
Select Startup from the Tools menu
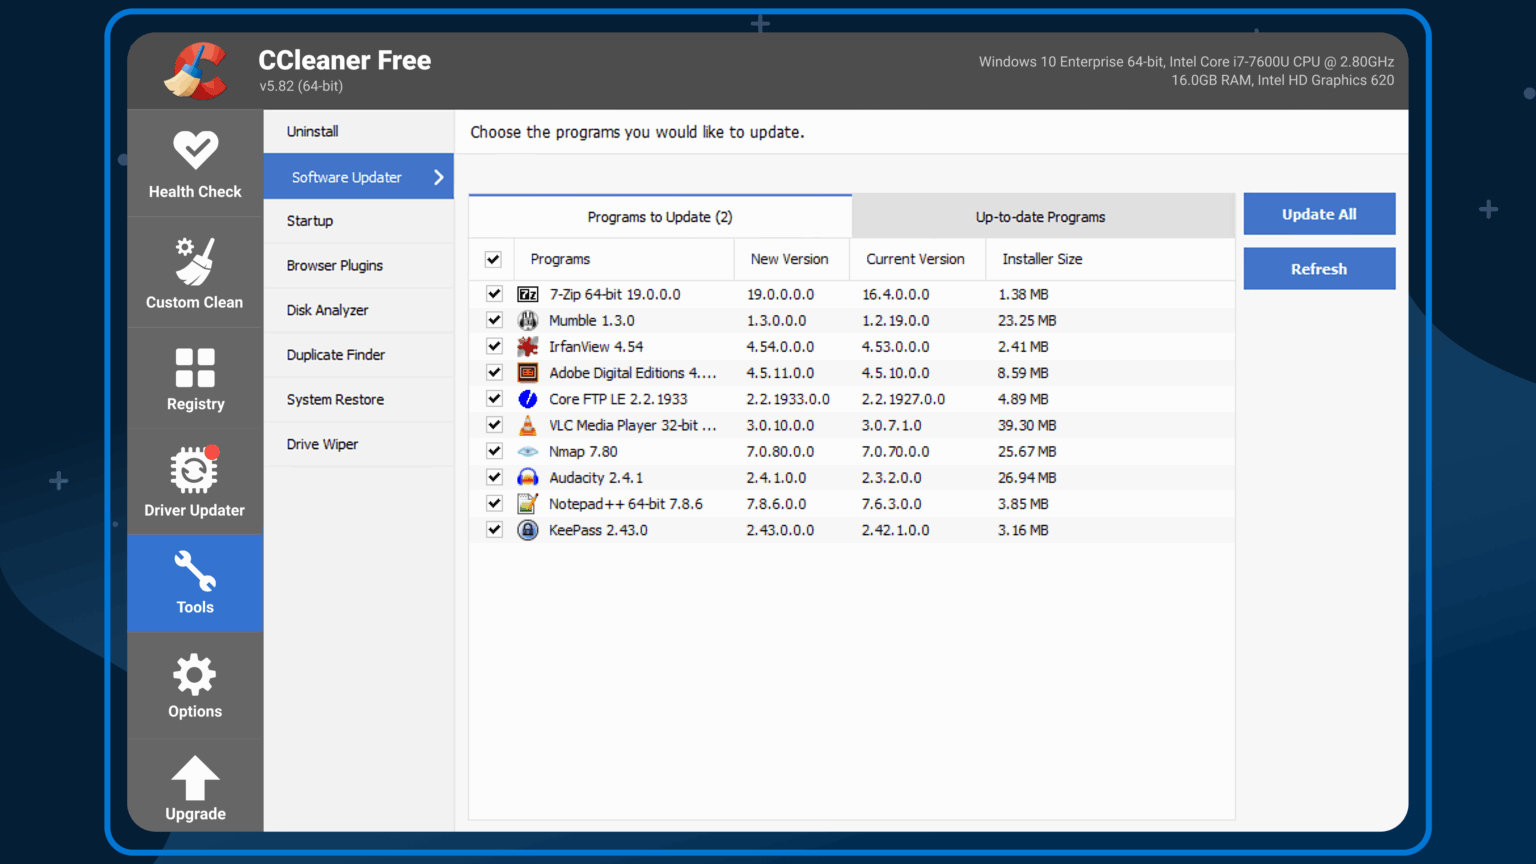pyautogui.click(x=310, y=220)
